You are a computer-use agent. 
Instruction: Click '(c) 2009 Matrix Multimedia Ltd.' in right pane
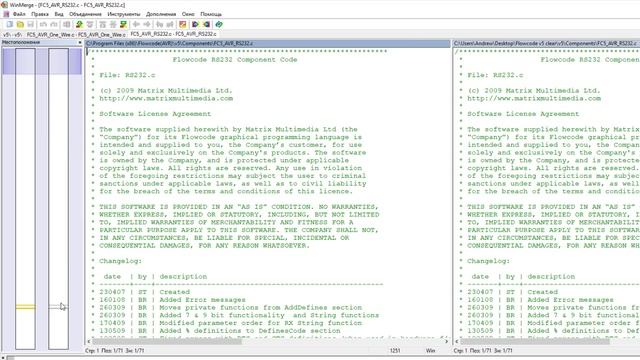[x=534, y=91]
